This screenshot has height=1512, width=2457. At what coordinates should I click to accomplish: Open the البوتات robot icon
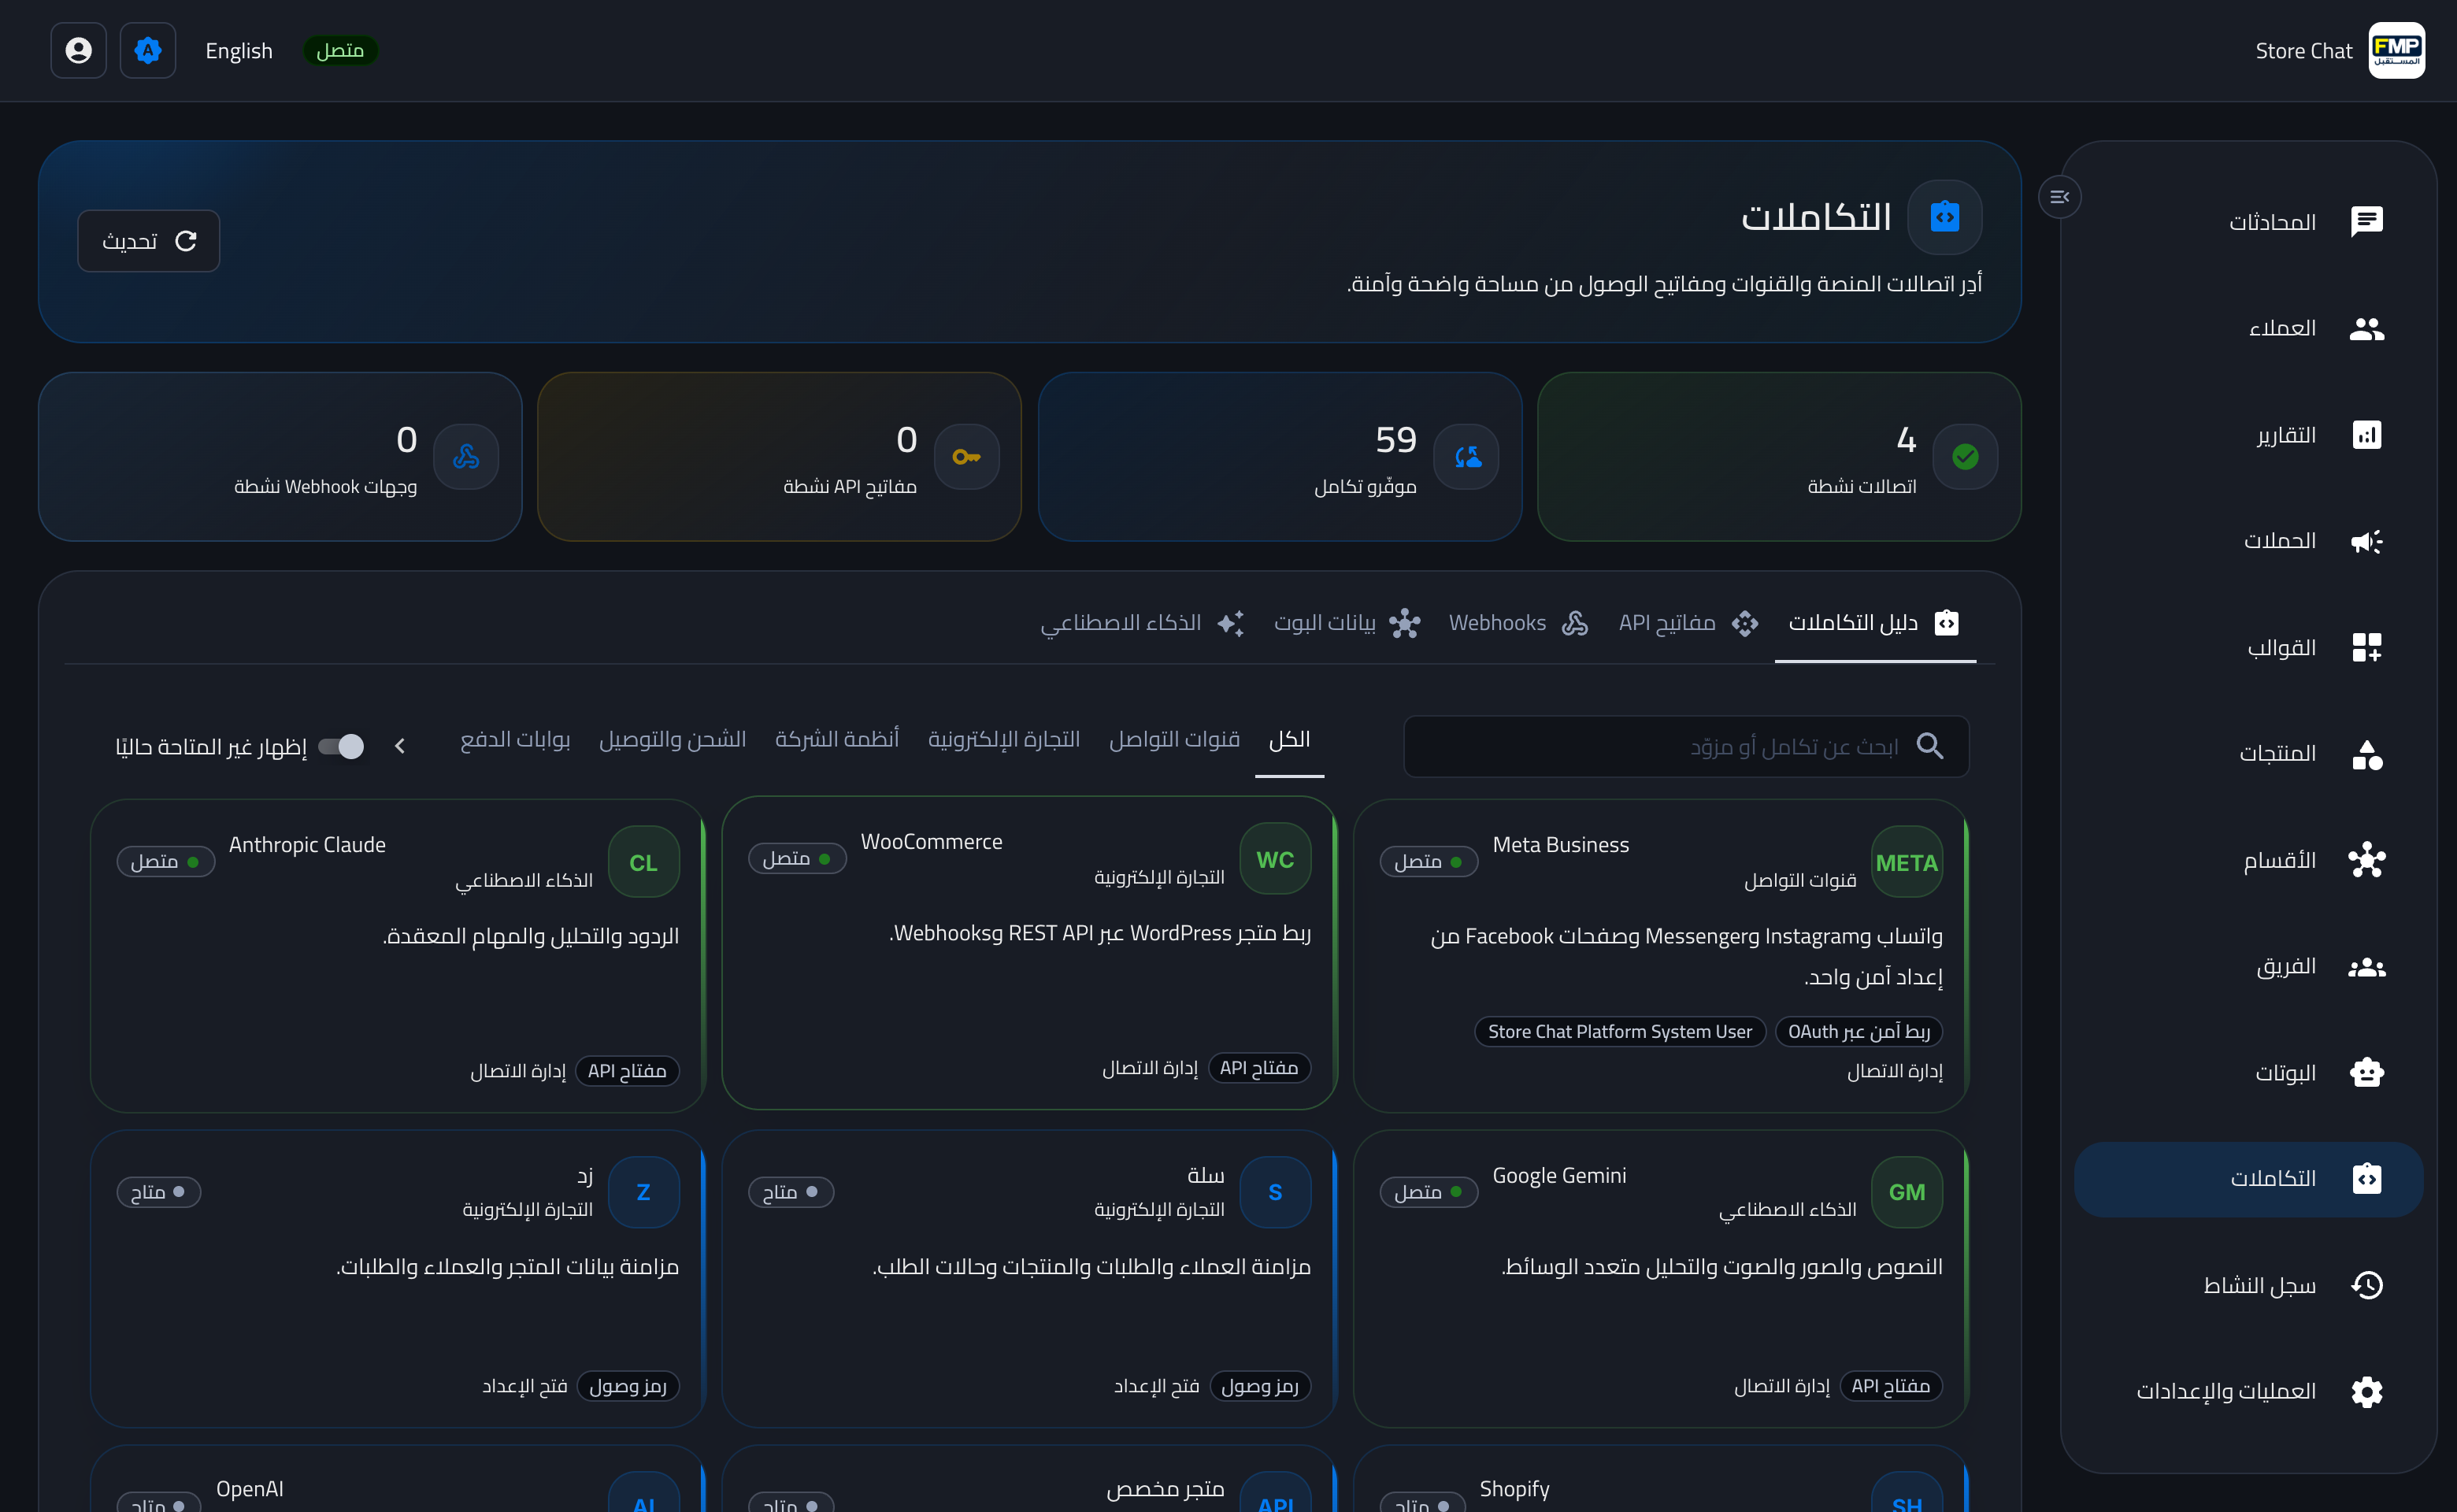[x=2366, y=1073]
